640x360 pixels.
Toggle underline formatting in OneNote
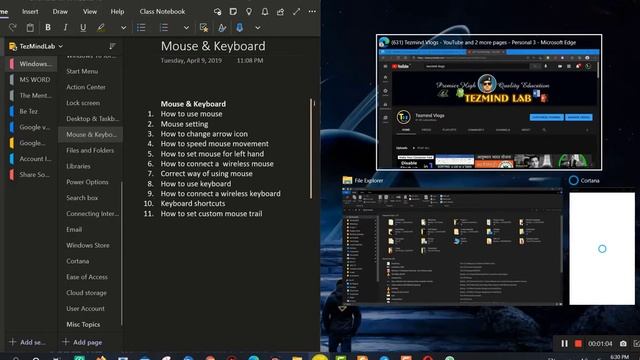[83, 27]
